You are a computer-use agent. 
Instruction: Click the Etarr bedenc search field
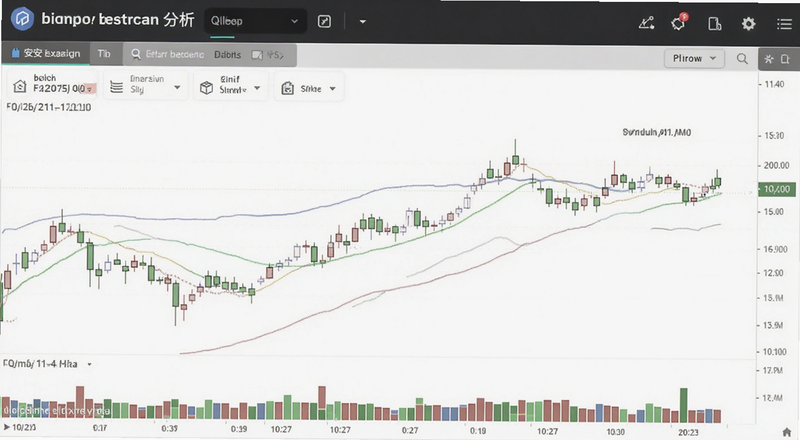(x=175, y=54)
